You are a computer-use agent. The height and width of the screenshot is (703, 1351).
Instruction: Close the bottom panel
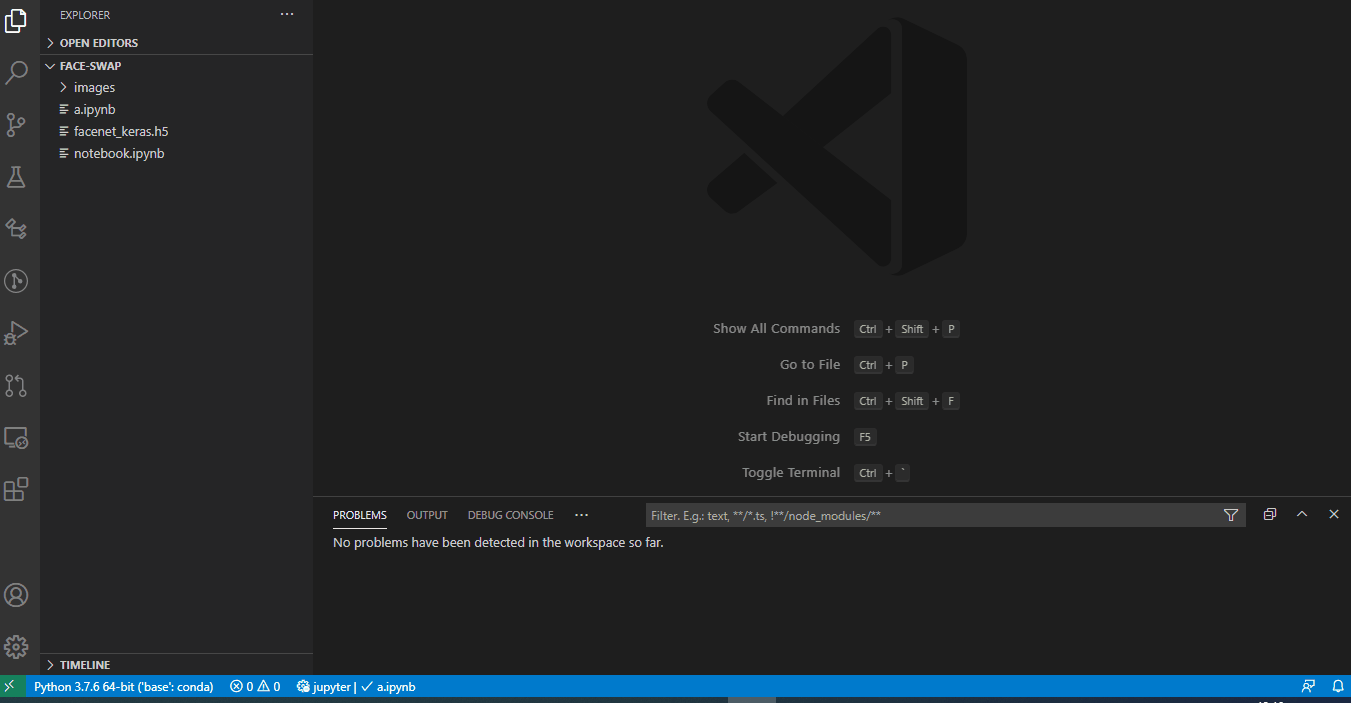tap(1334, 514)
